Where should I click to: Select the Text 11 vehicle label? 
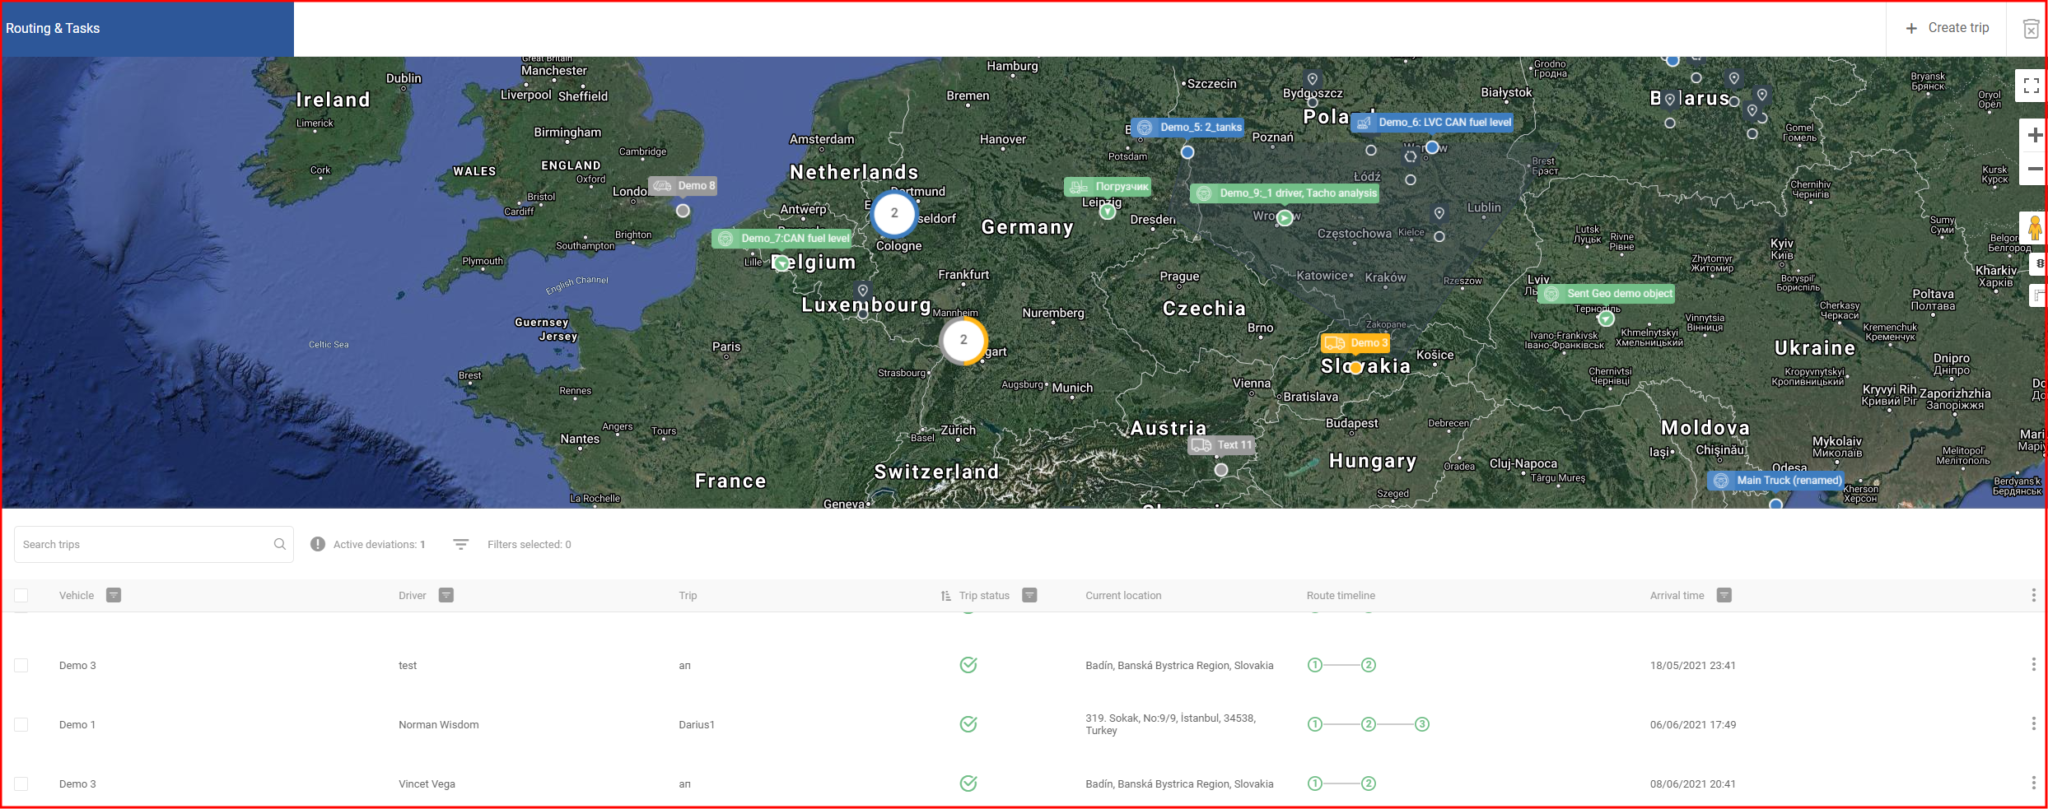(1221, 445)
